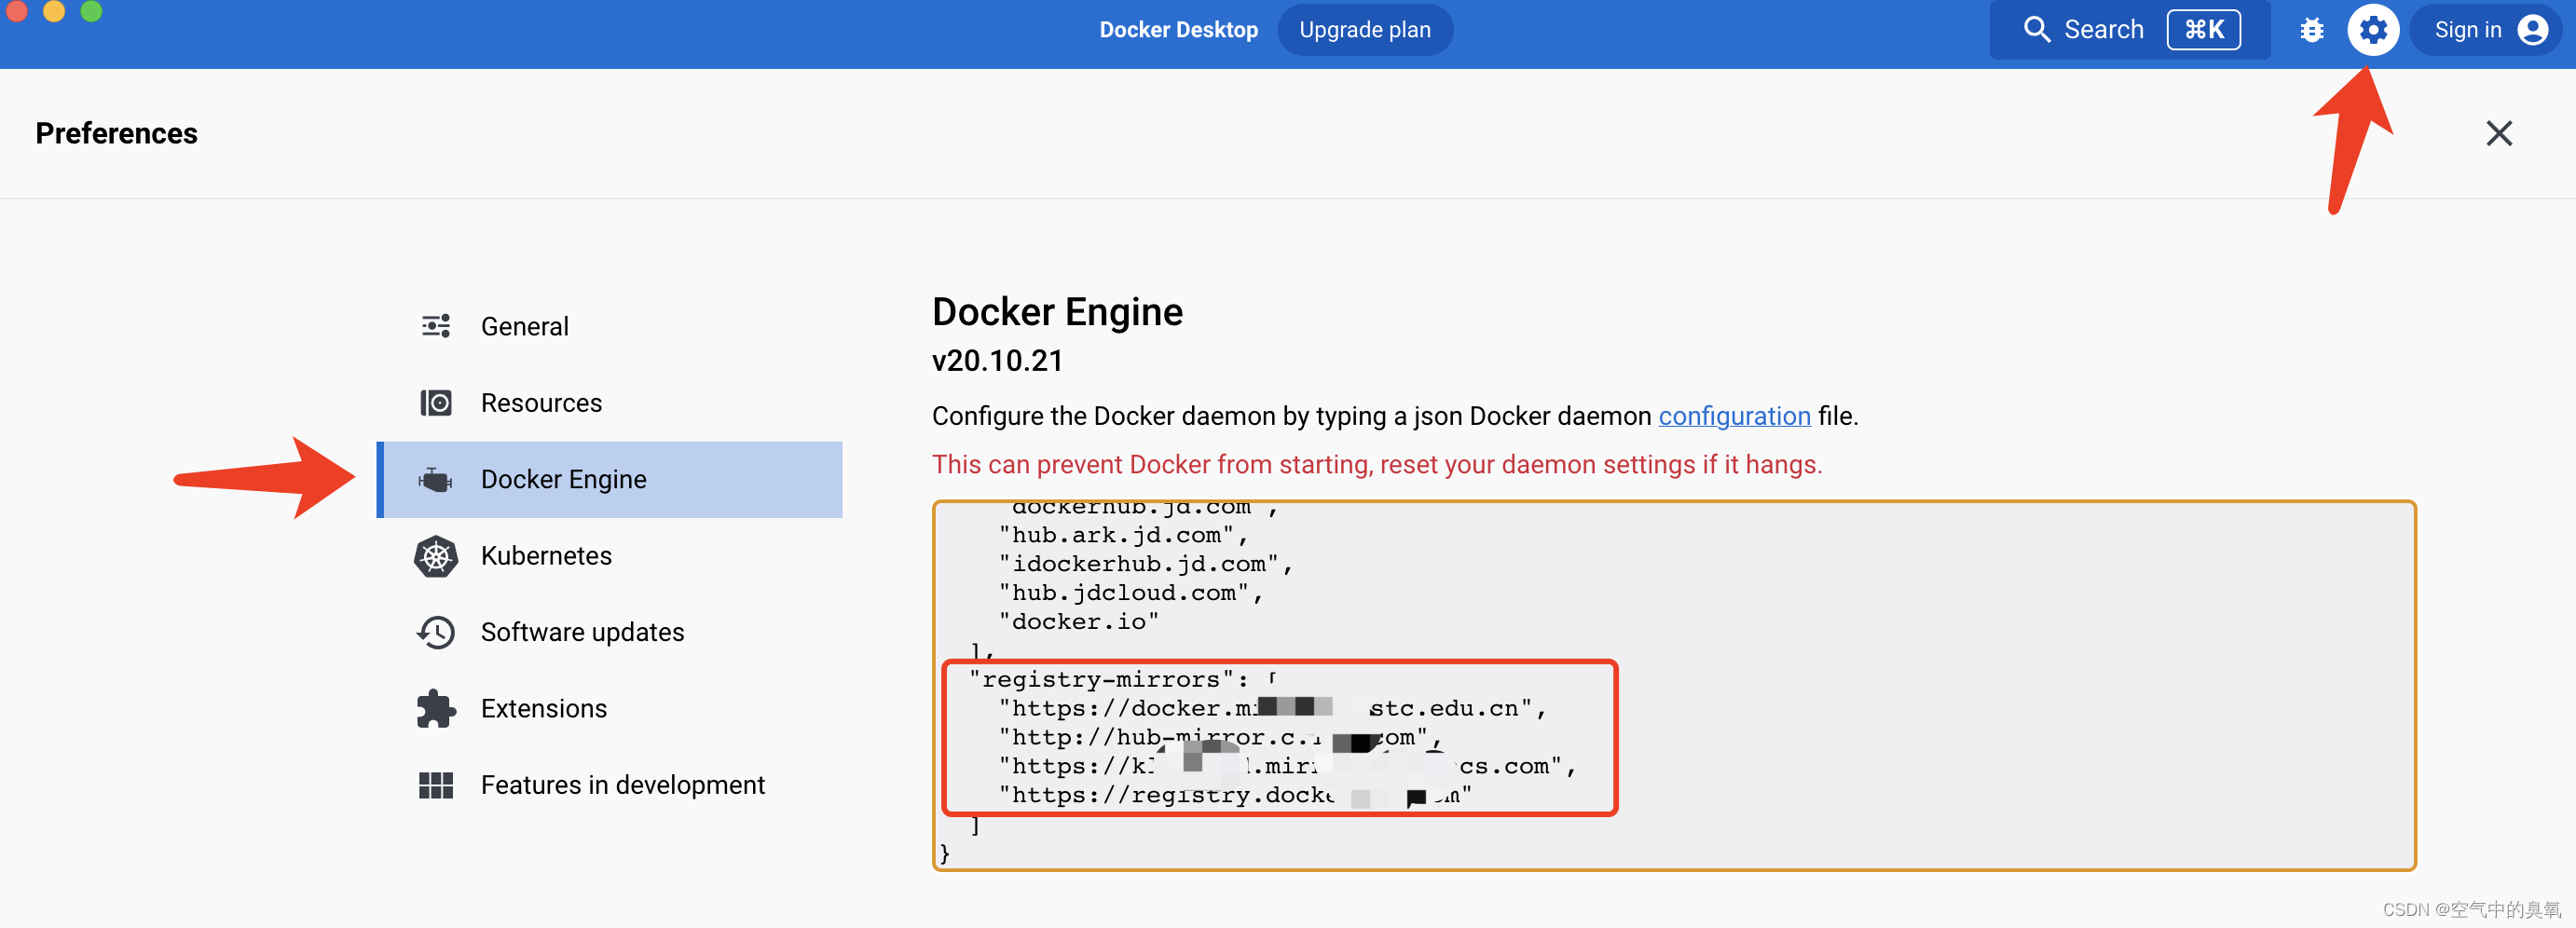Screen dimensions: 2576x928
Task: Click the "idockerhub.jd.com" line
Action: click(1145, 564)
